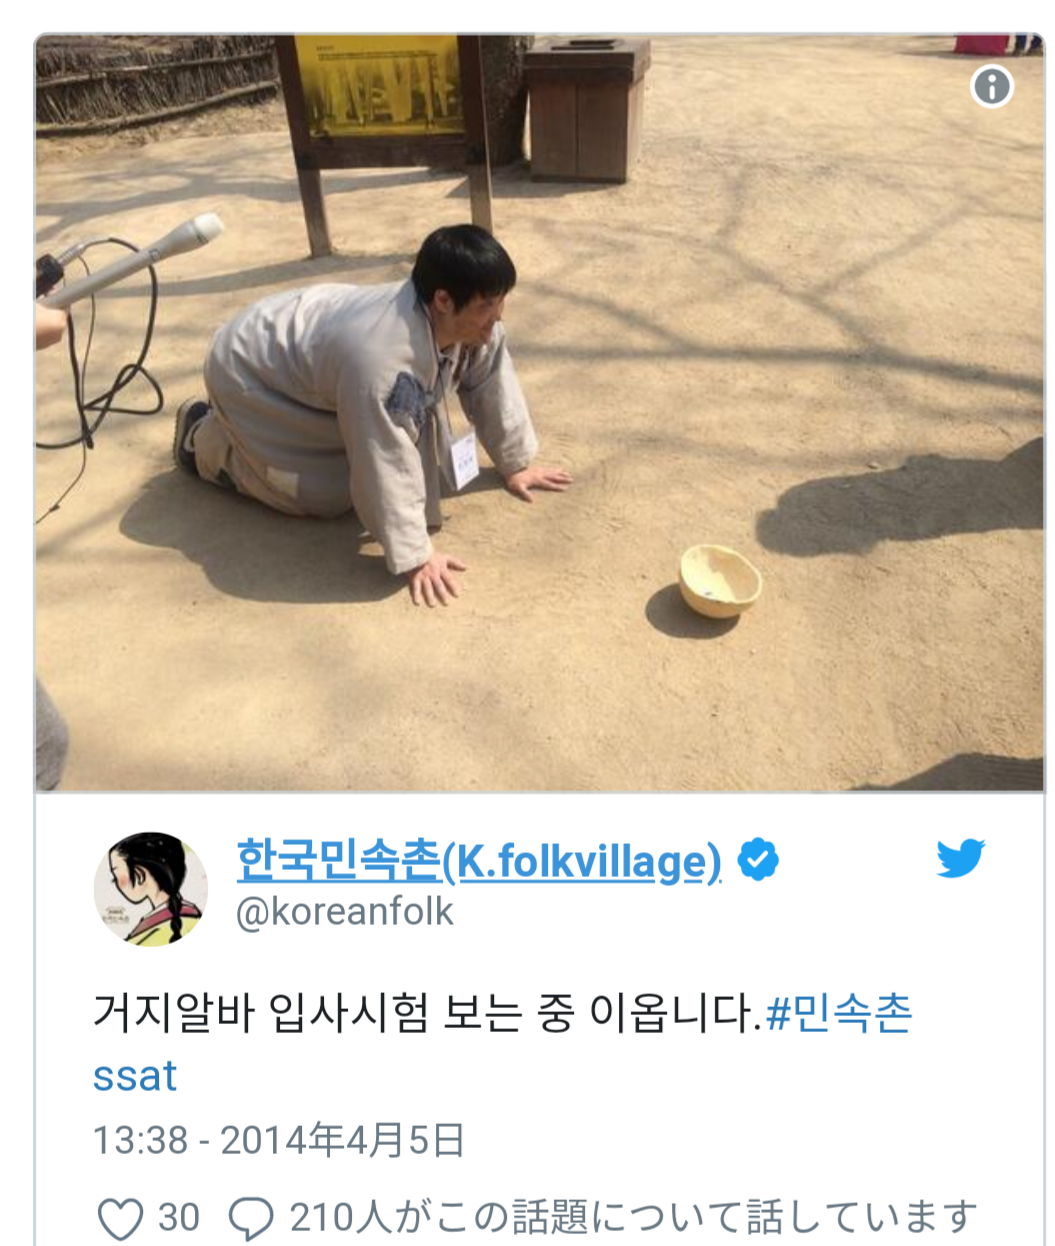Like the tweet with the heart icon
1055x1246 pixels.
pos(121,1218)
